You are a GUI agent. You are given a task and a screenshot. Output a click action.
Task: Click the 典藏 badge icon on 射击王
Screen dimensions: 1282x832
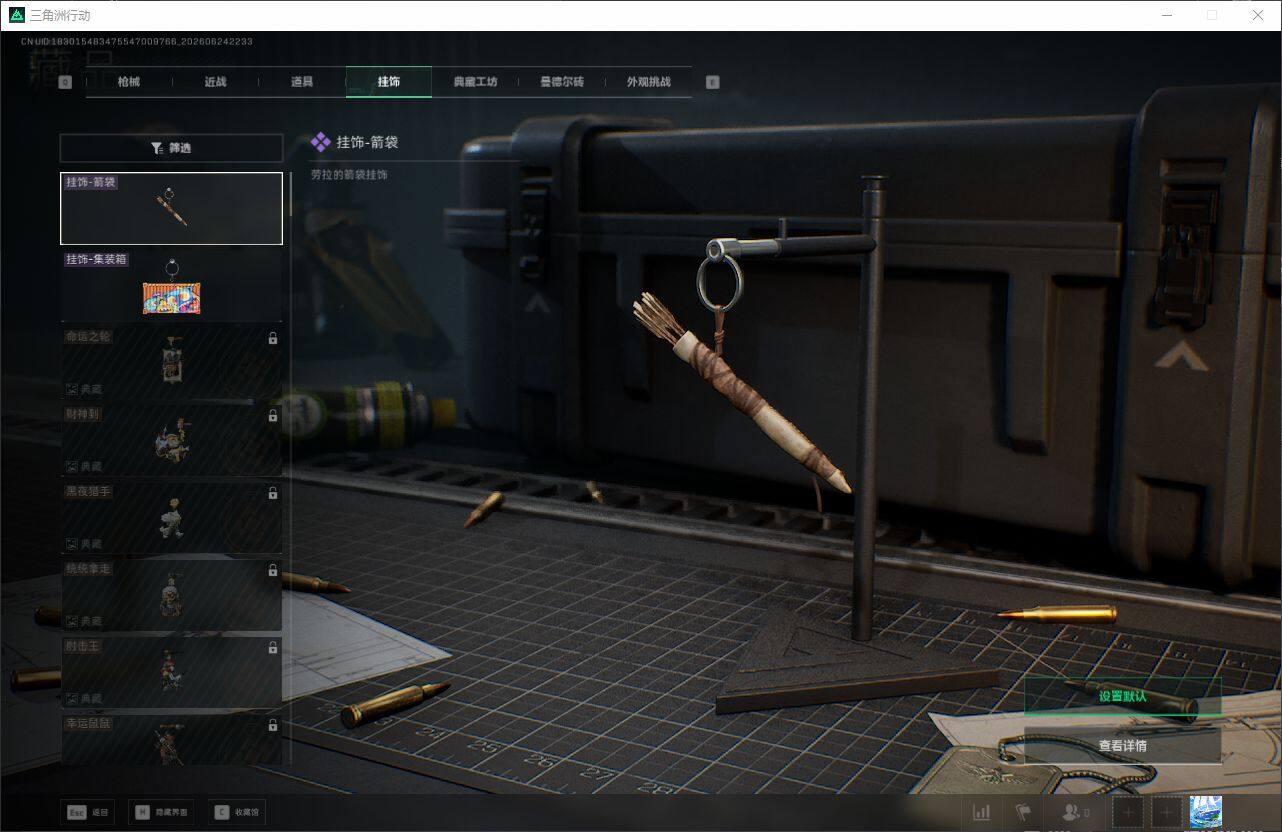click(72, 698)
